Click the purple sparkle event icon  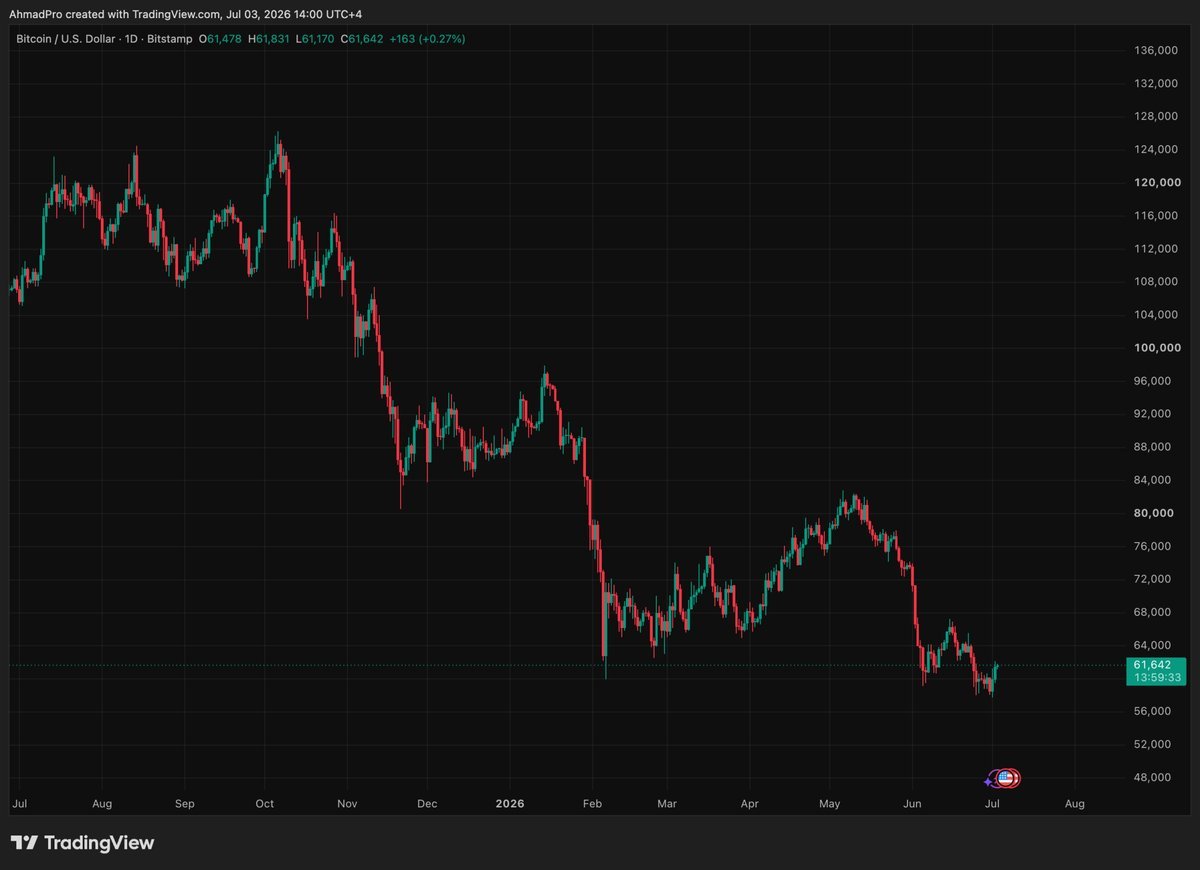[x=989, y=780]
